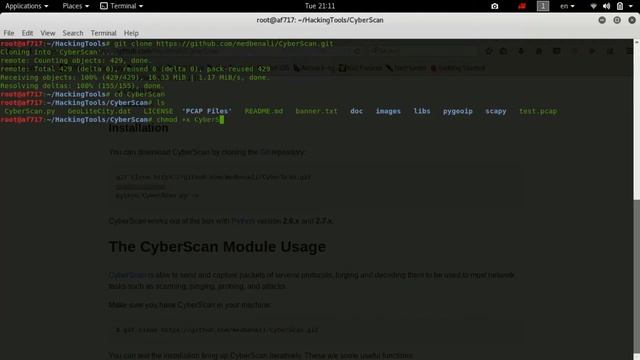Click the camera screenshot icon in top bar

click(x=494, y=6)
